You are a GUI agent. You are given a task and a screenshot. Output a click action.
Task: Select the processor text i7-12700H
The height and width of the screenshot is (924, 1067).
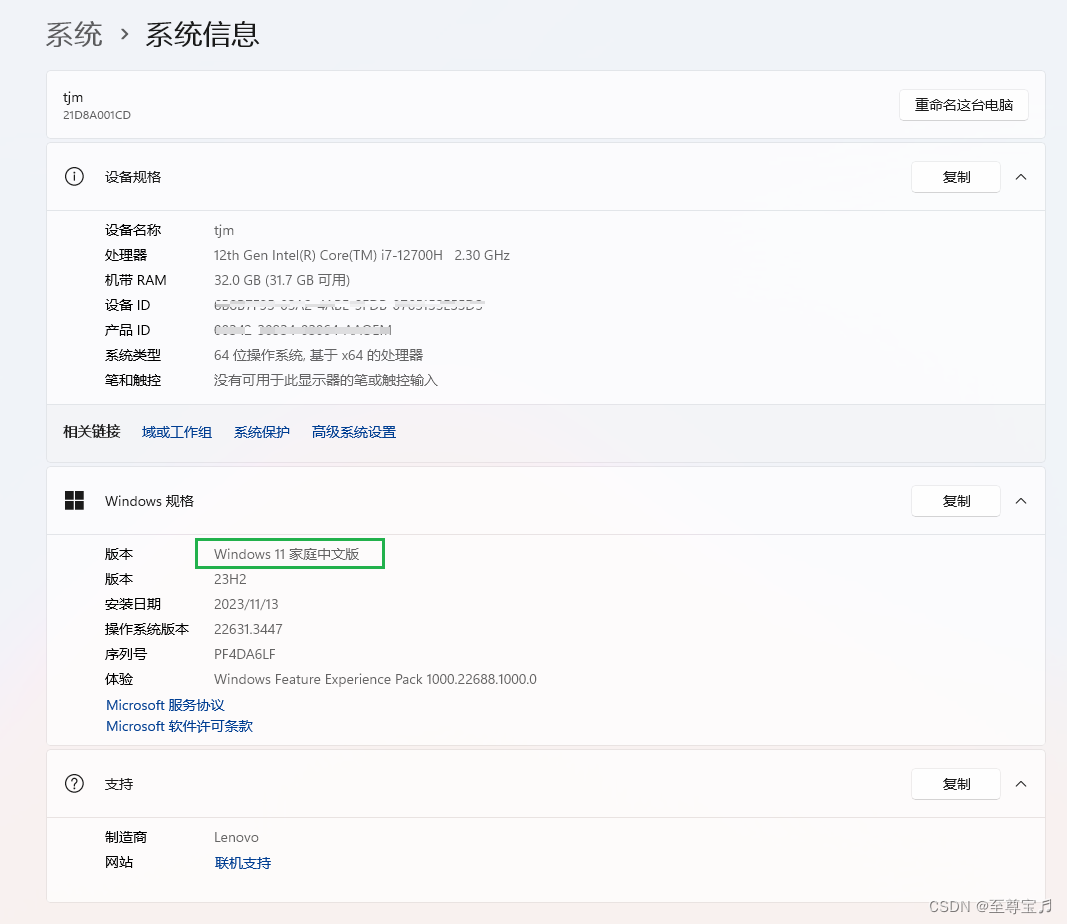click(x=412, y=255)
